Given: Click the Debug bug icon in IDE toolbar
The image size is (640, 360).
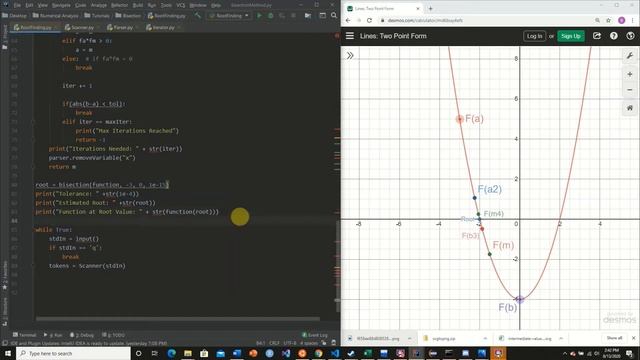Looking at the screenshot, I should (x=270, y=16).
